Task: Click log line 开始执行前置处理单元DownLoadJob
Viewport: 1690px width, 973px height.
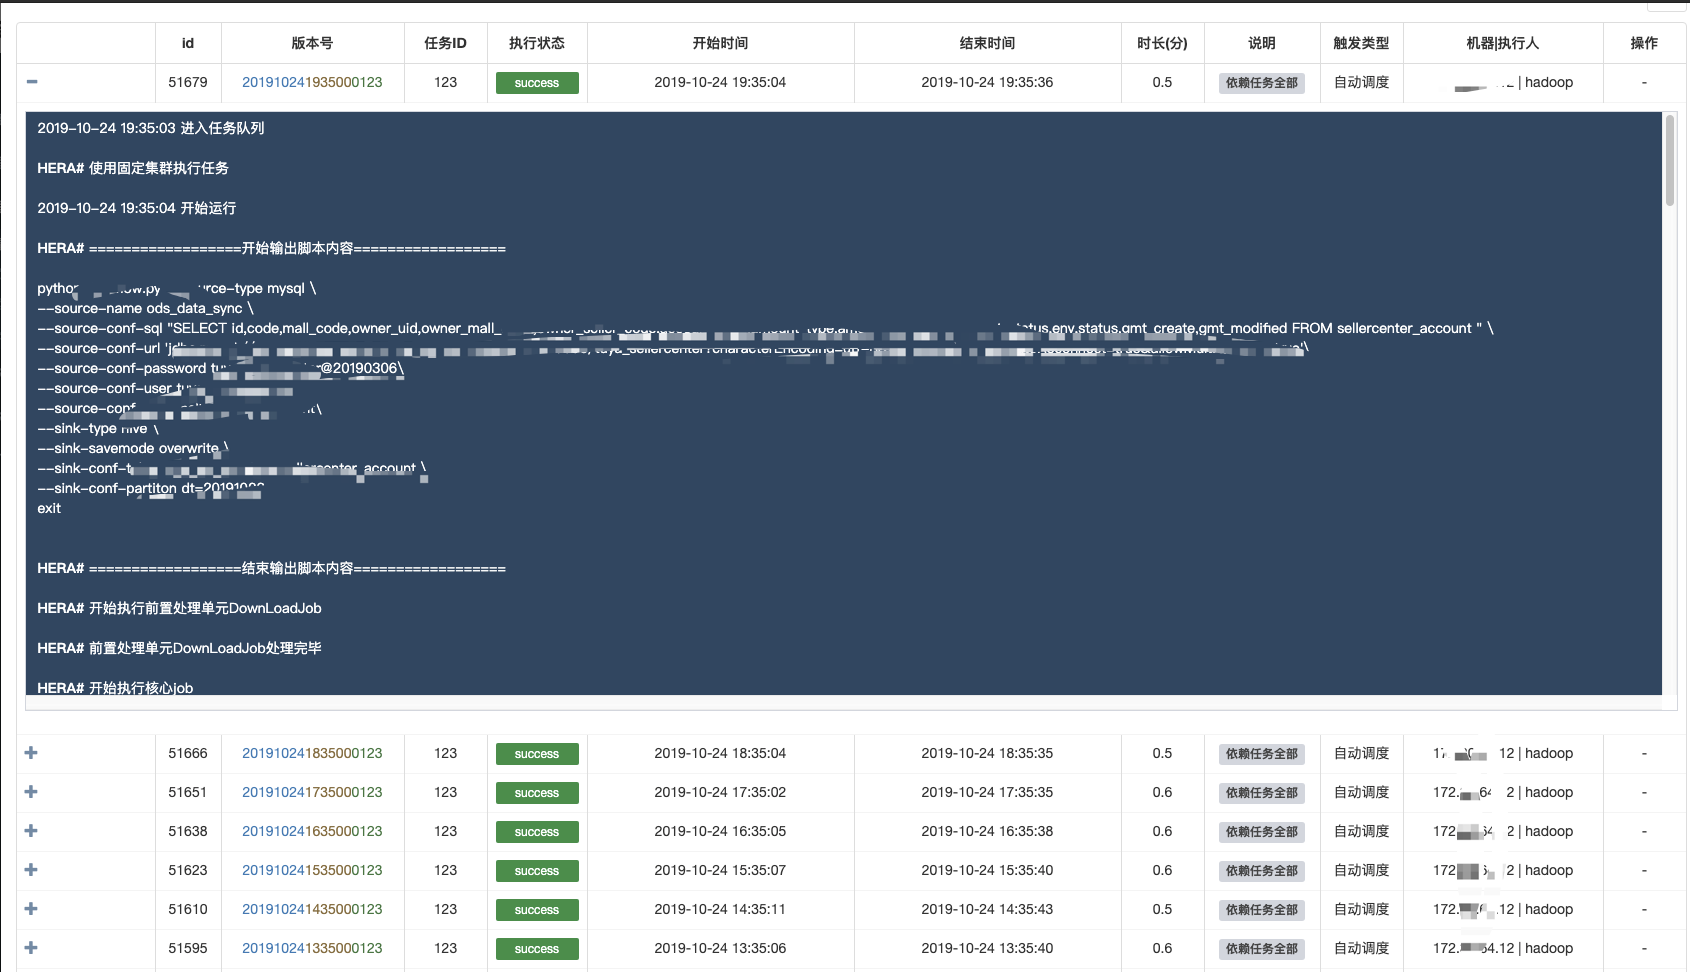Action: tap(179, 608)
